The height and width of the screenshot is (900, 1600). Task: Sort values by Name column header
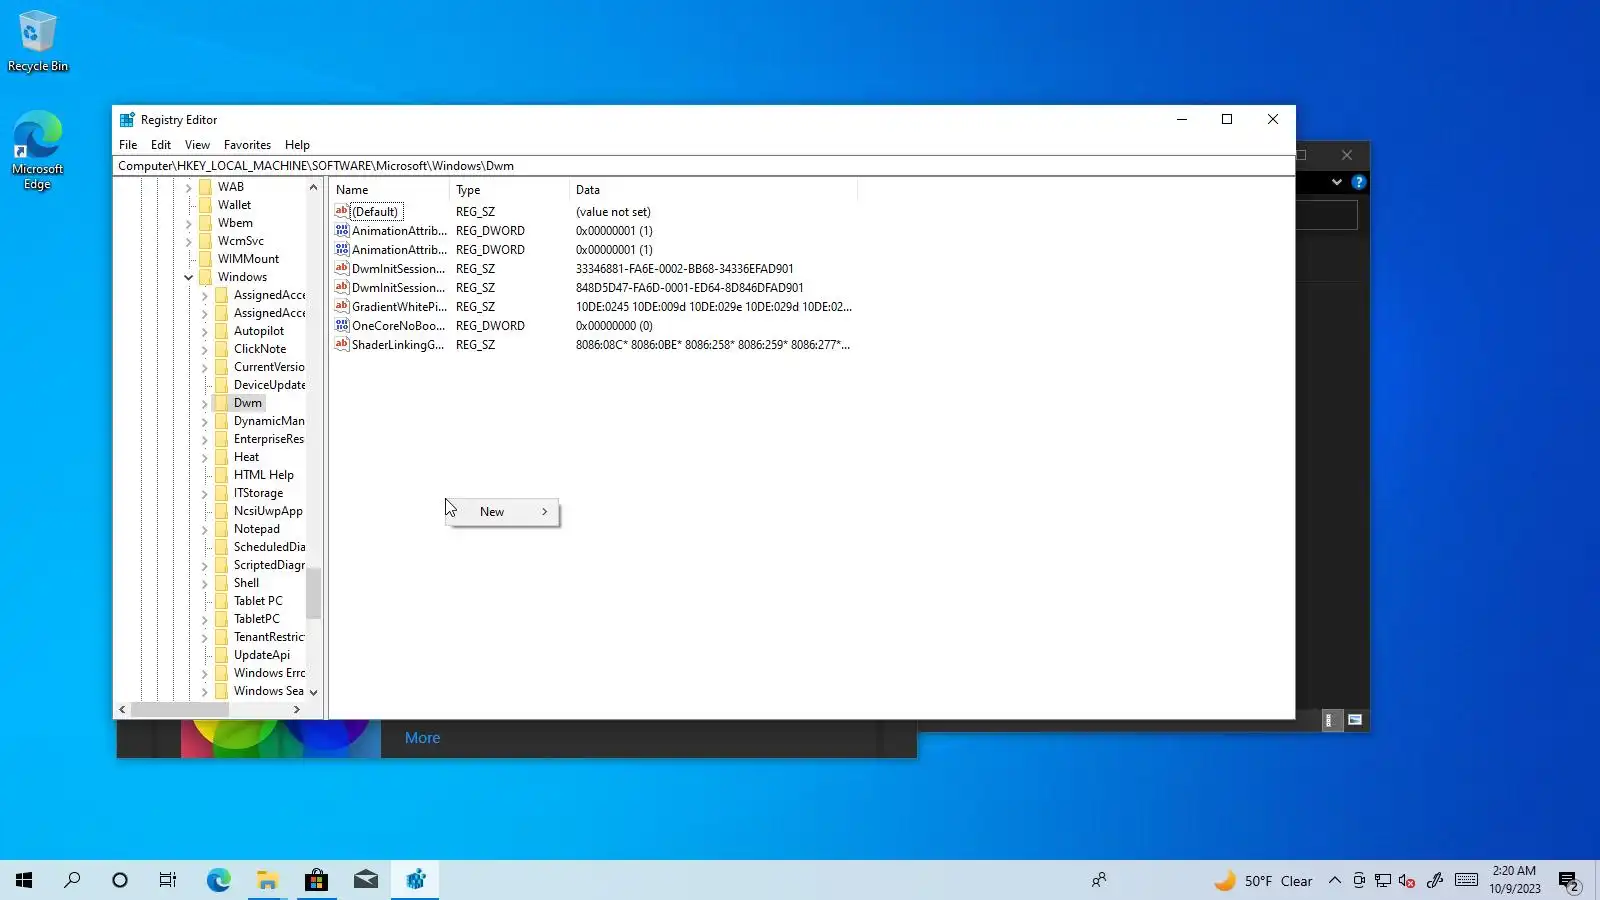click(x=390, y=190)
